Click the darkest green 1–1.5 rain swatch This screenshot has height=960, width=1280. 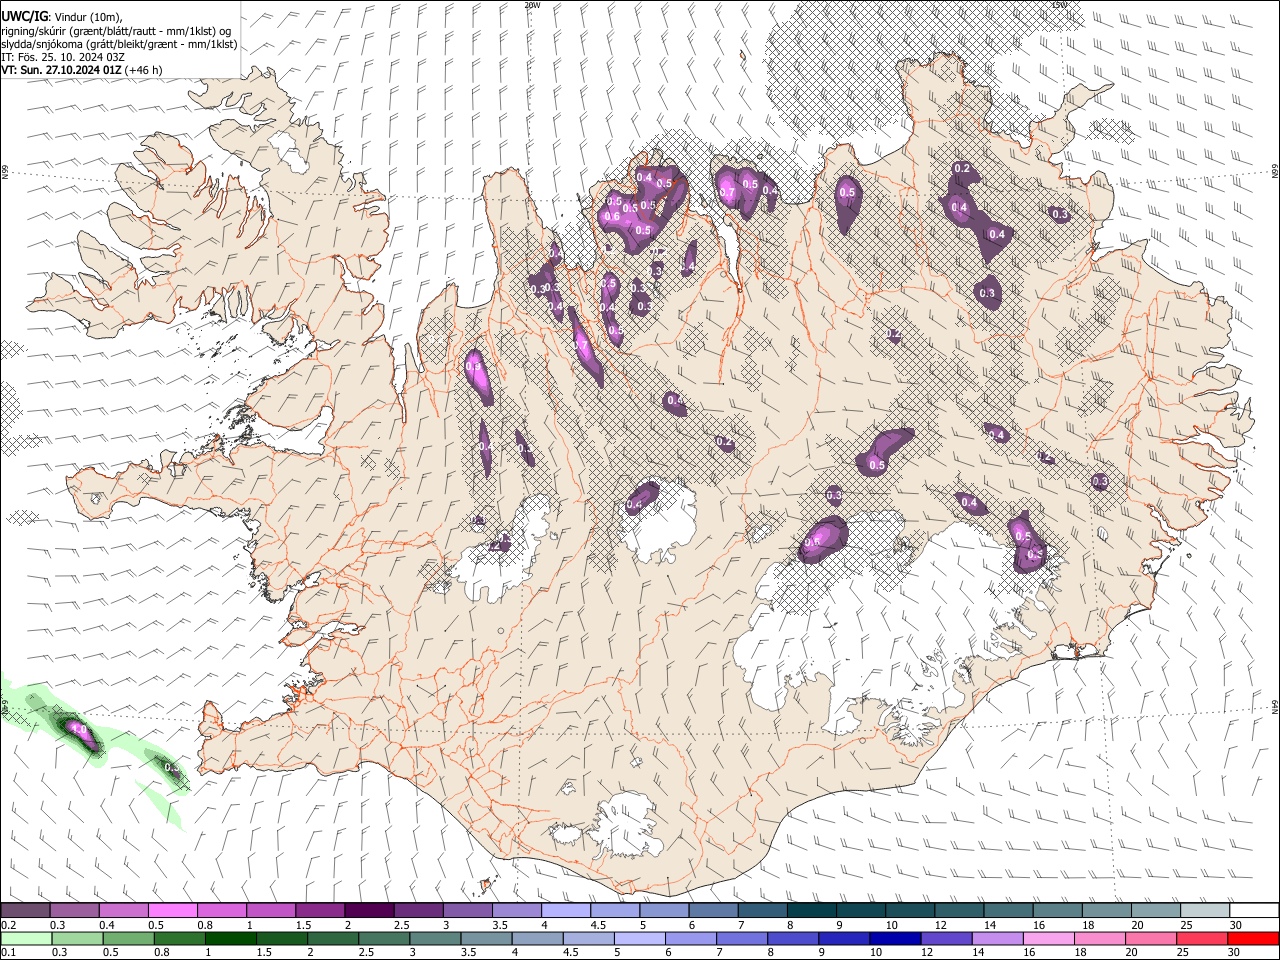coord(230,938)
